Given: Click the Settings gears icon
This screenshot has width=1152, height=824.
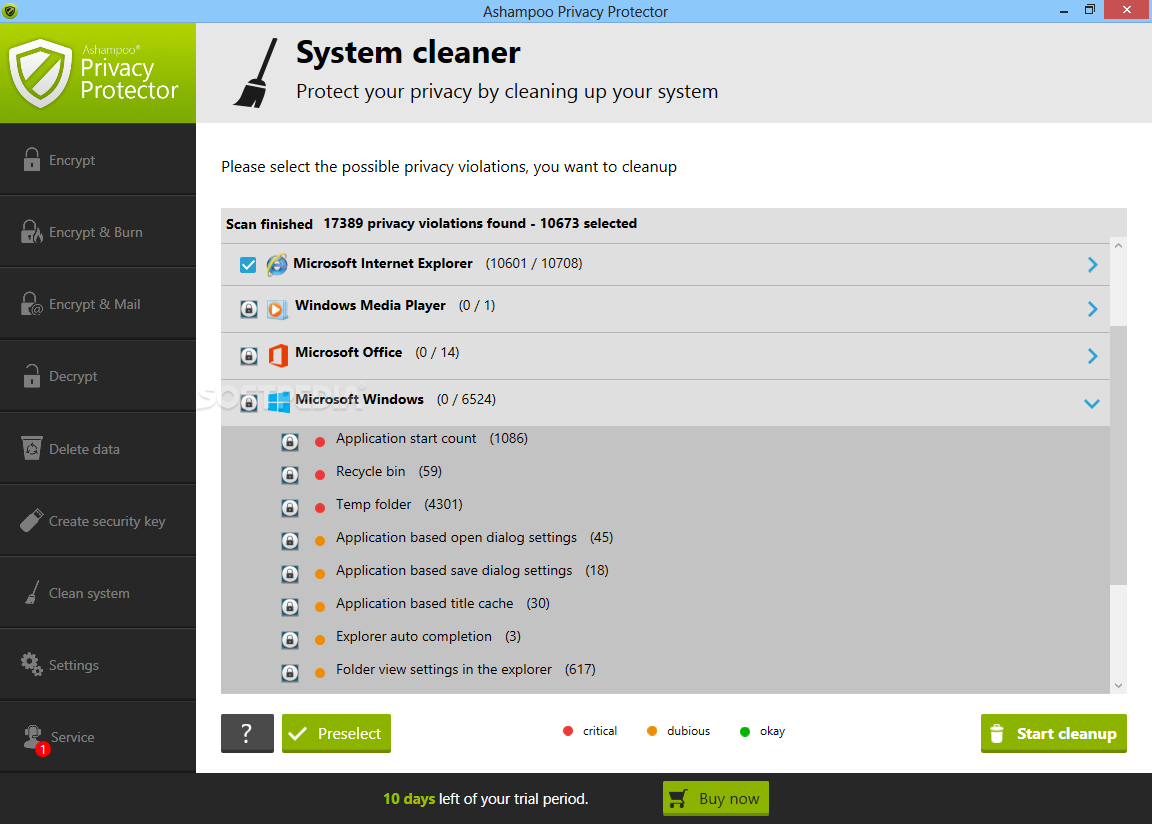Looking at the screenshot, I should pos(32,664).
